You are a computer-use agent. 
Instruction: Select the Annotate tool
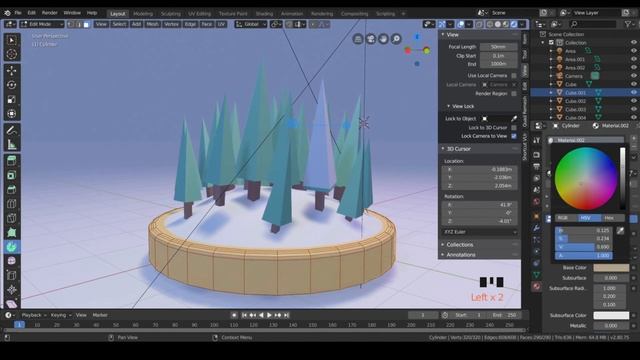[11, 130]
